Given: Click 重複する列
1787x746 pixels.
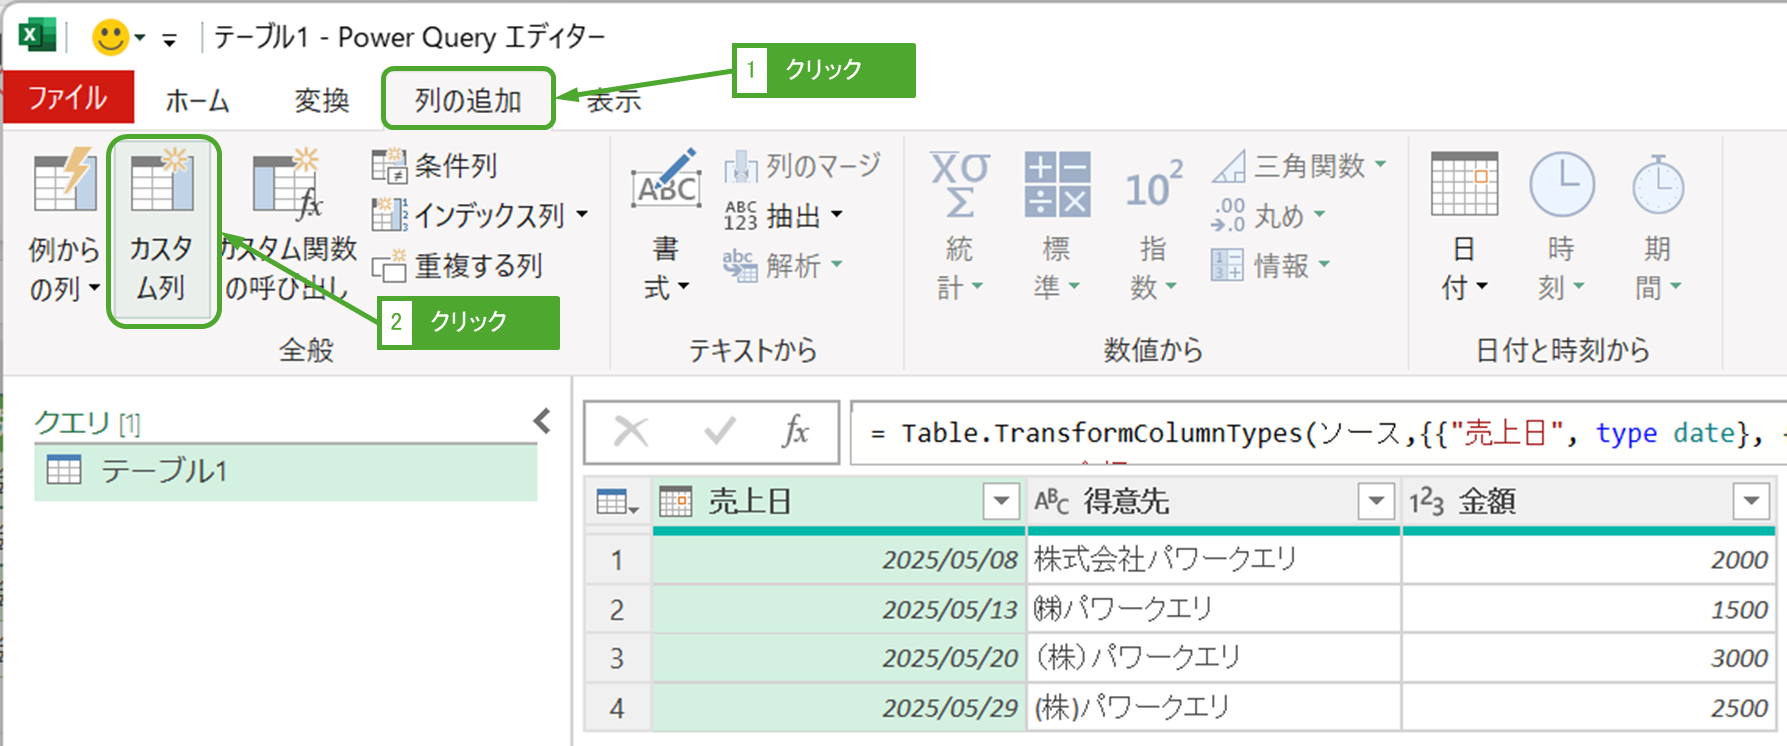Looking at the screenshot, I should tap(457, 266).
